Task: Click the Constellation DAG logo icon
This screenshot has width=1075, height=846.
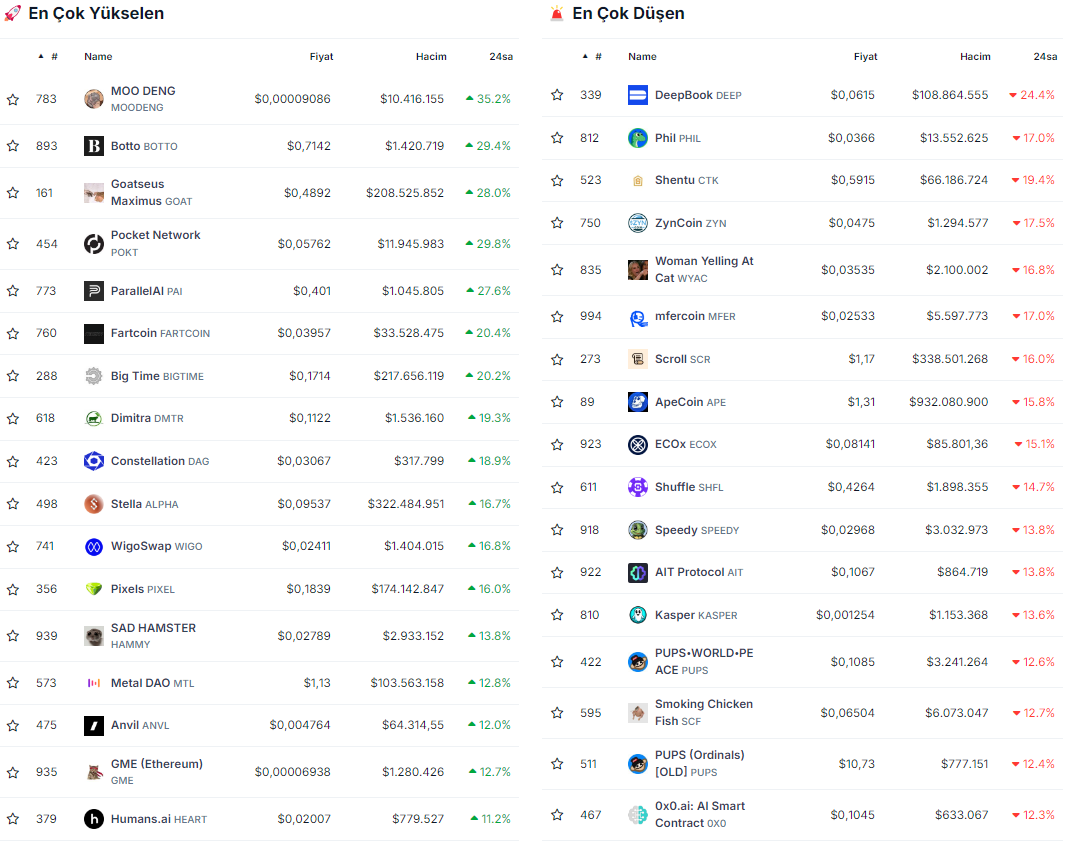Action: pyautogui.click(x=94, y=461)
